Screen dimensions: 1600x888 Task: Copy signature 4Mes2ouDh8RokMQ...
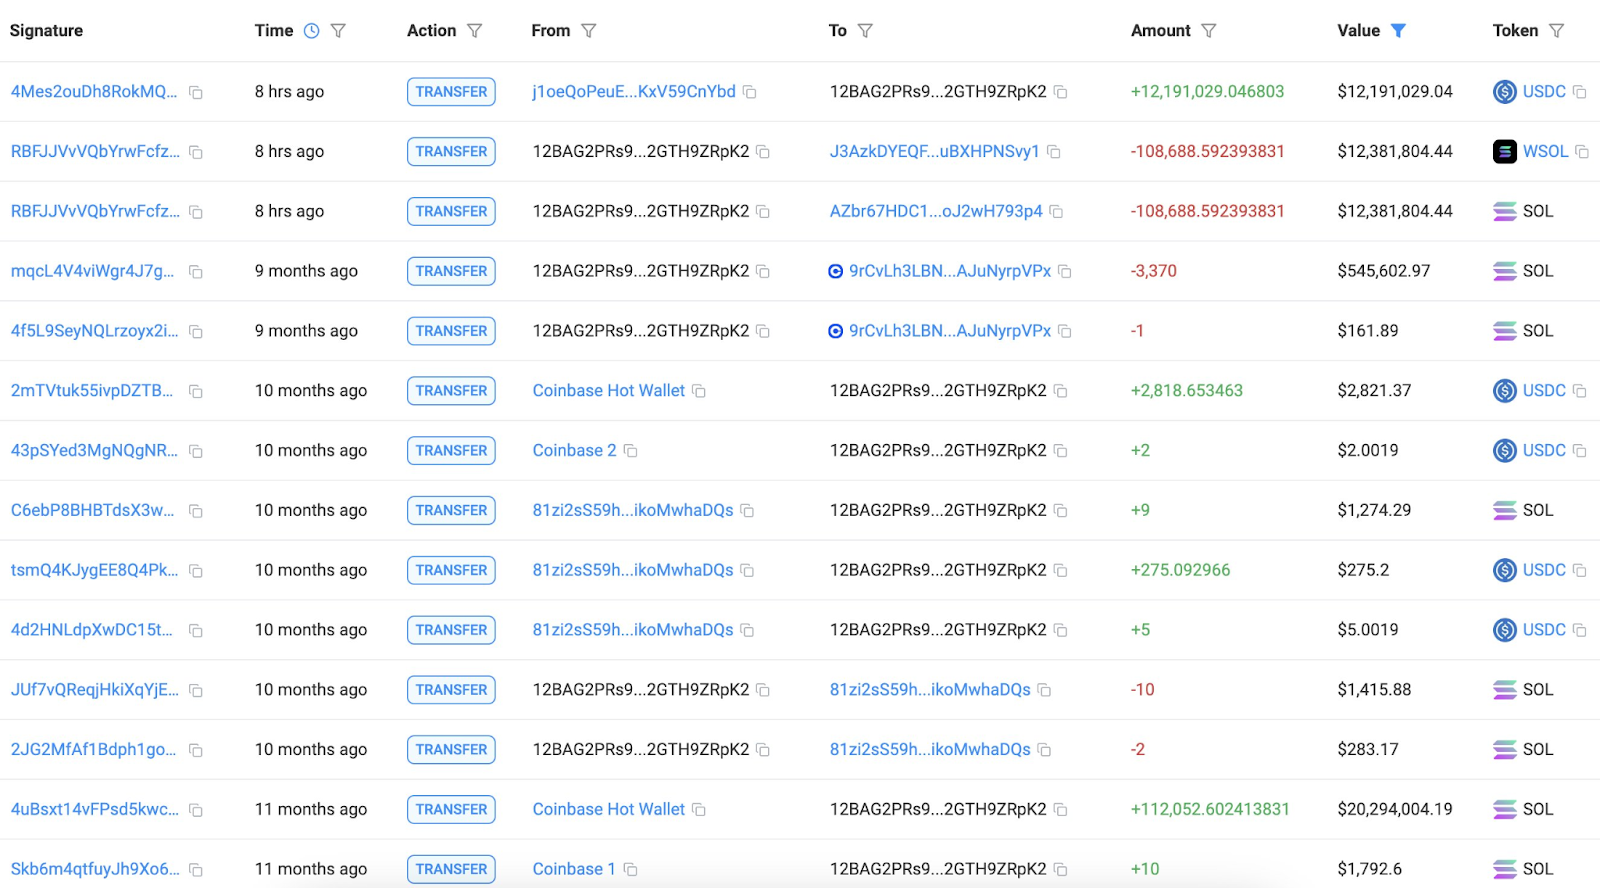tap(196, 93)
